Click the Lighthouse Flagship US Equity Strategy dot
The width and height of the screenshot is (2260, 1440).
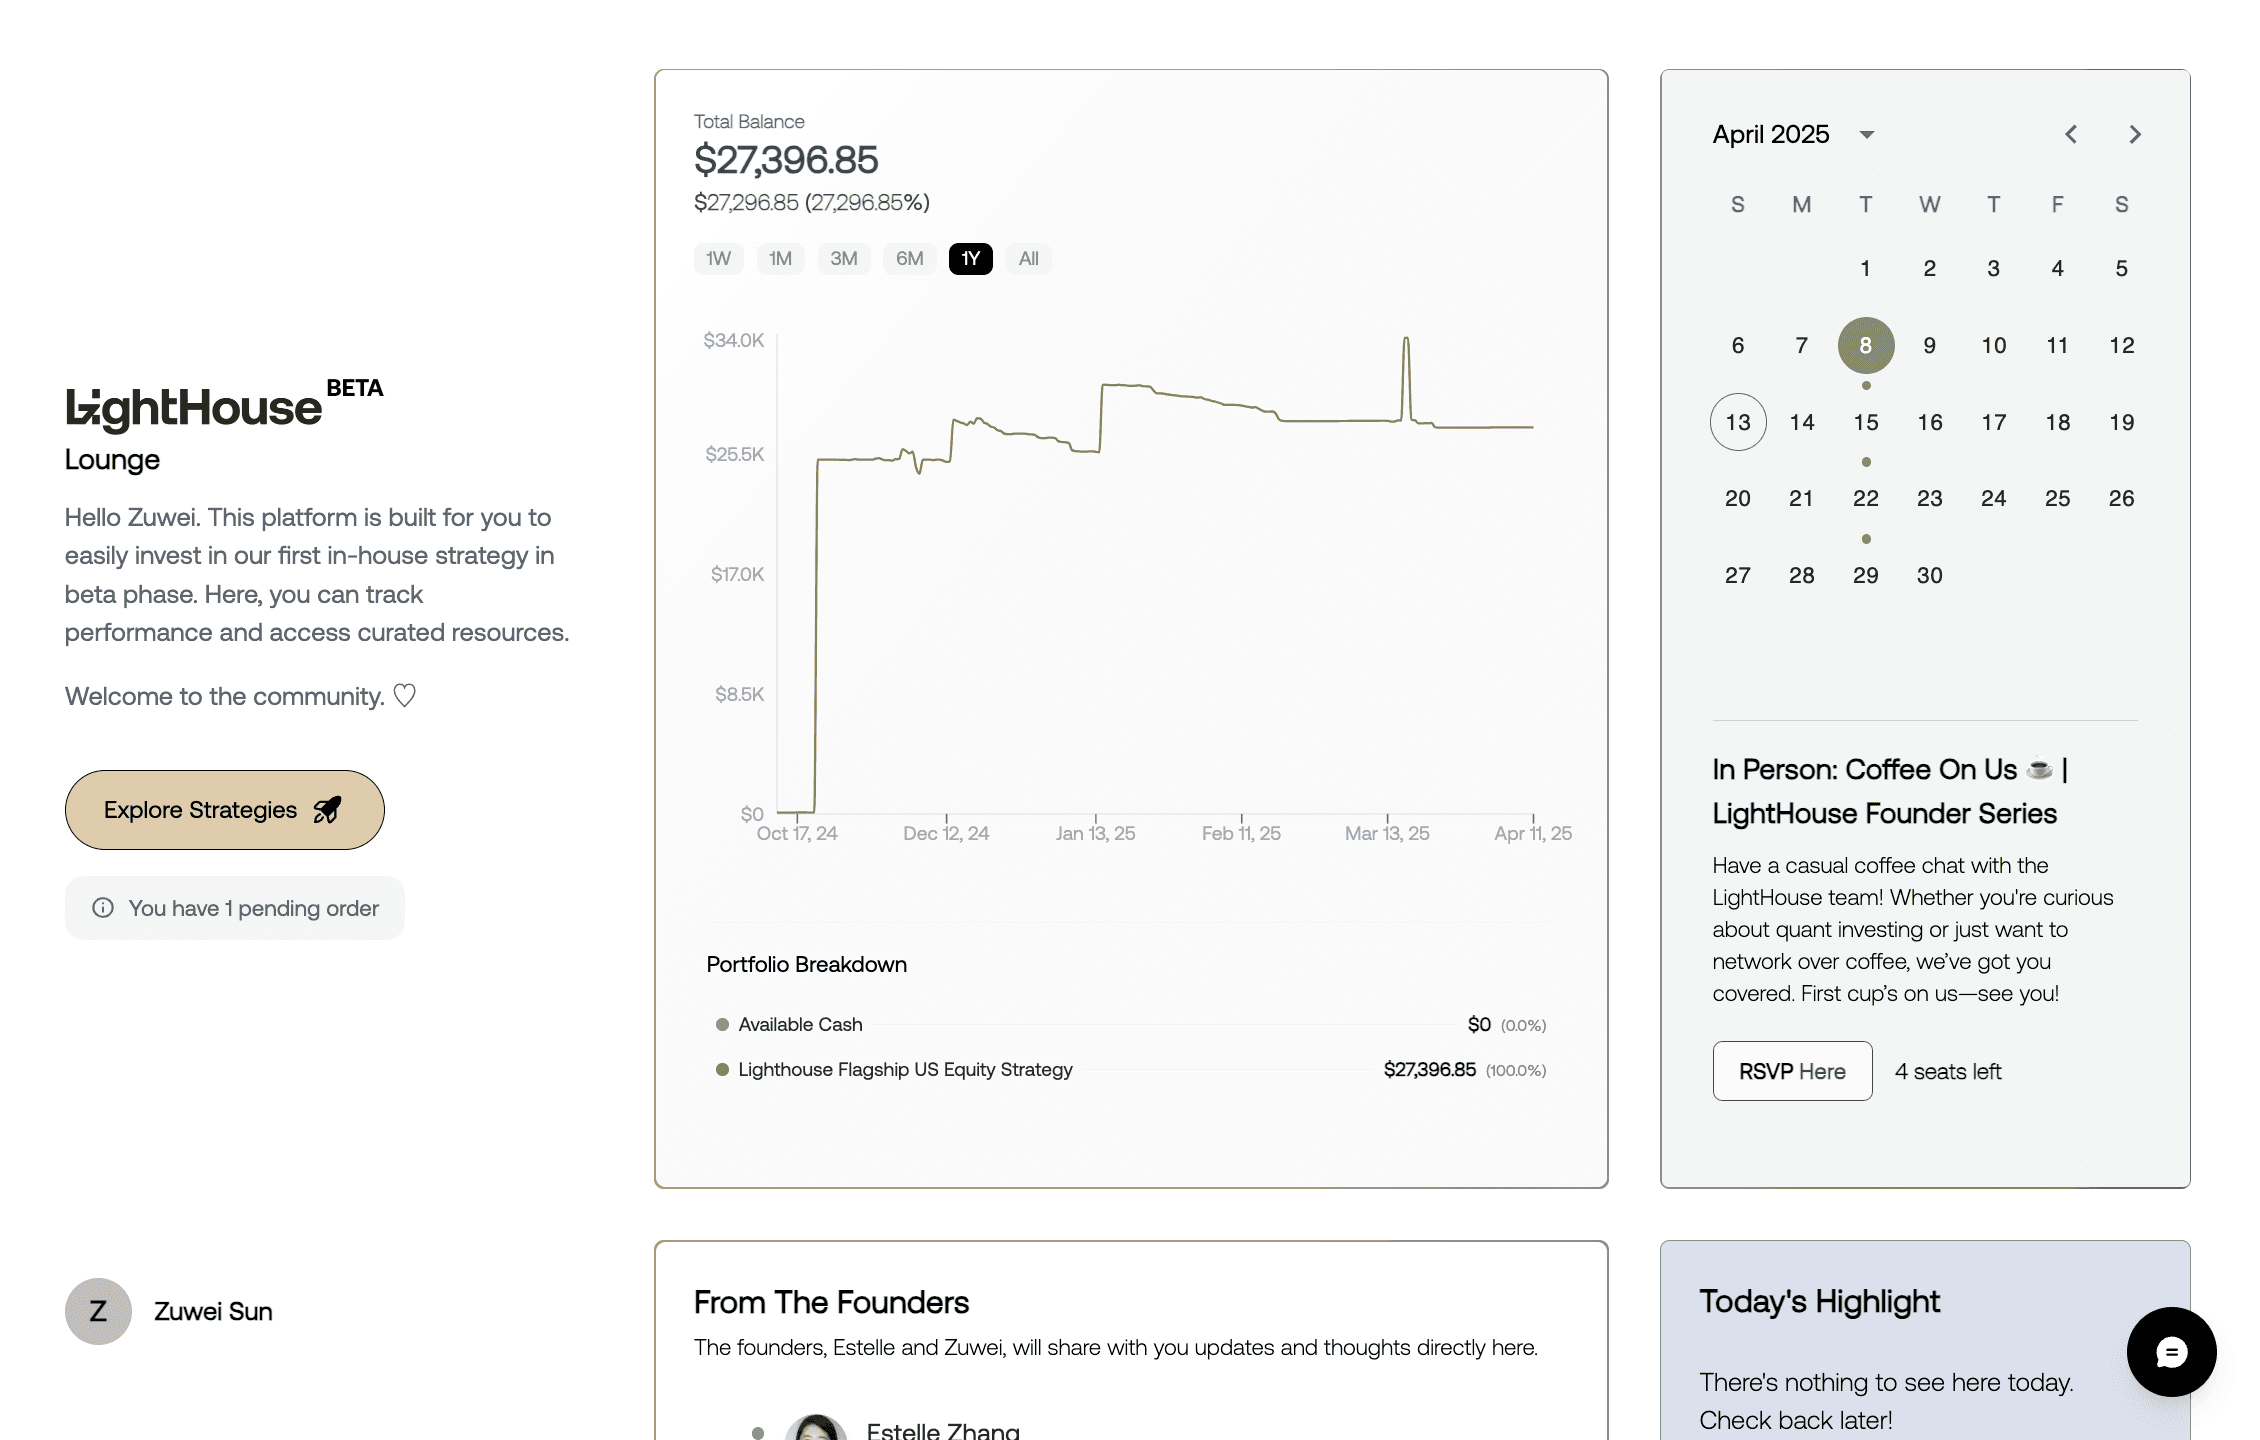click(722, 1070)
